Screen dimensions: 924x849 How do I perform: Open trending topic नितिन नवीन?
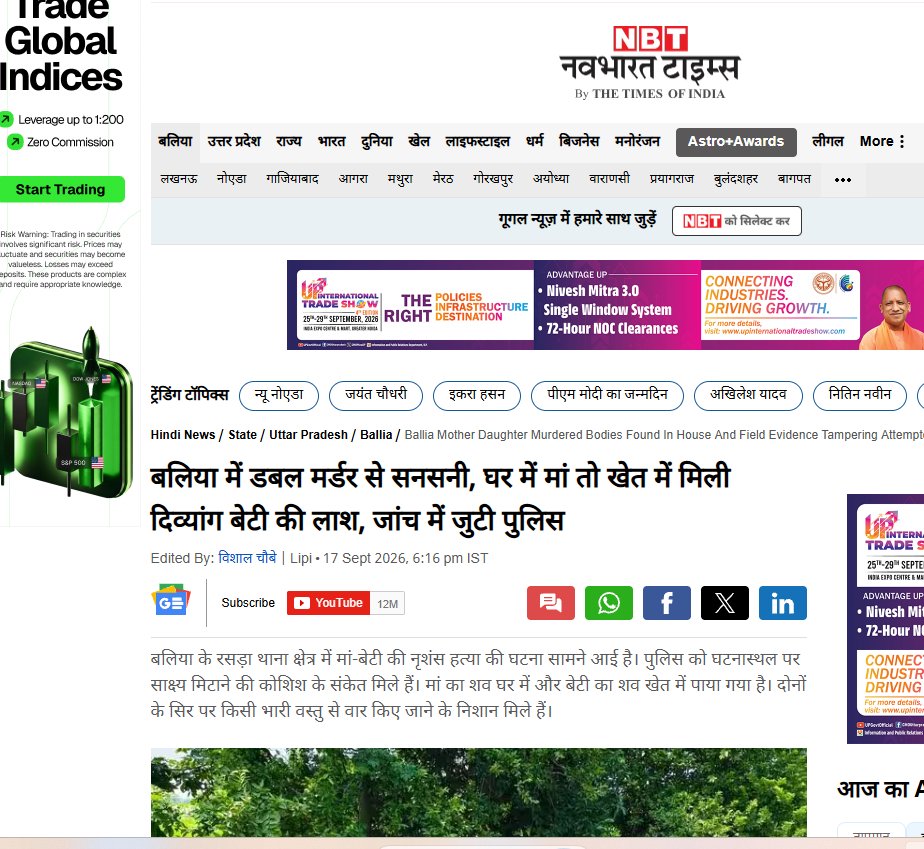[860, 395]
